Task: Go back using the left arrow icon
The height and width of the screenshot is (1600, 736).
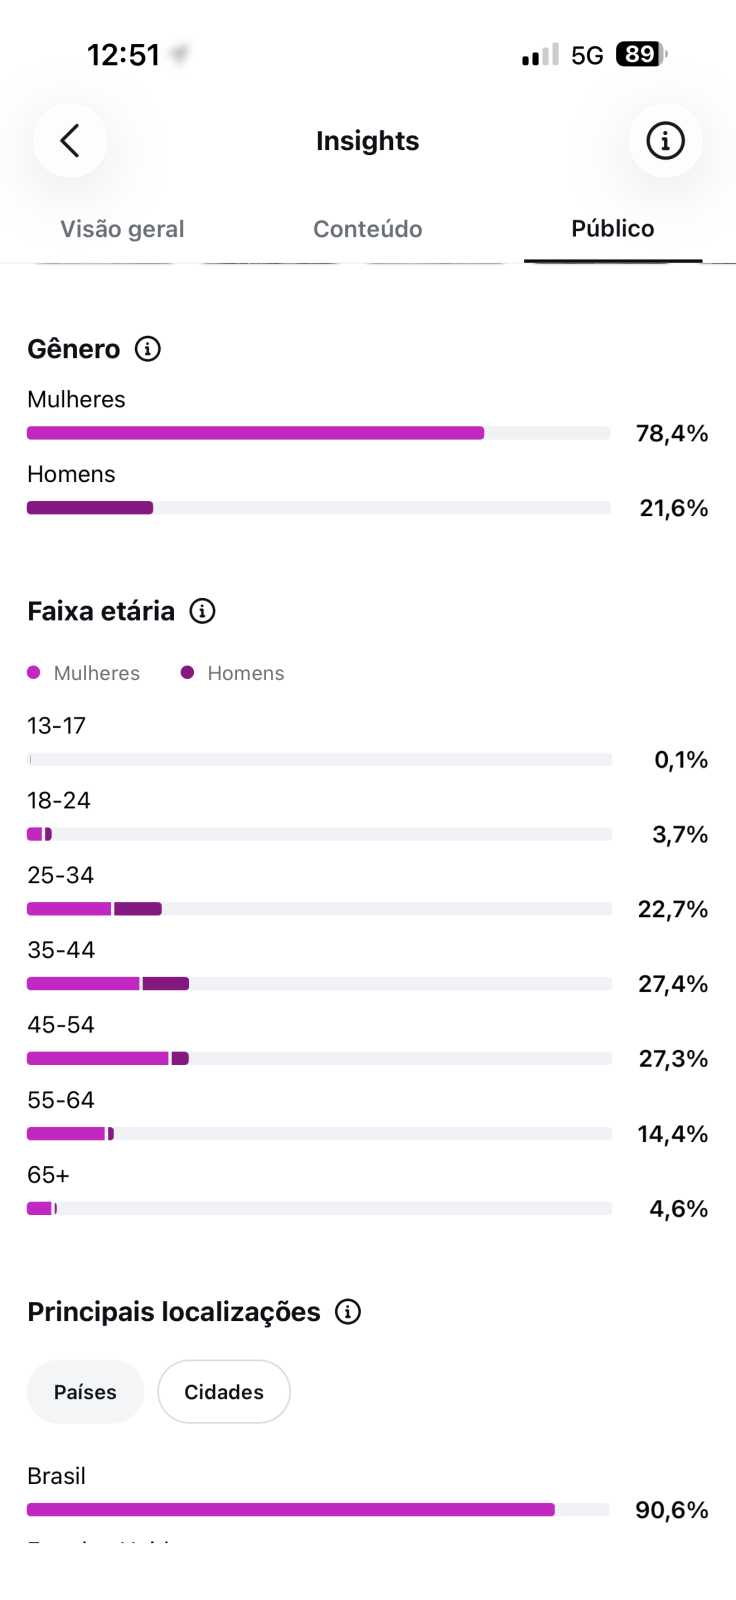Action: pyautogui.click(x=70, y=141)
